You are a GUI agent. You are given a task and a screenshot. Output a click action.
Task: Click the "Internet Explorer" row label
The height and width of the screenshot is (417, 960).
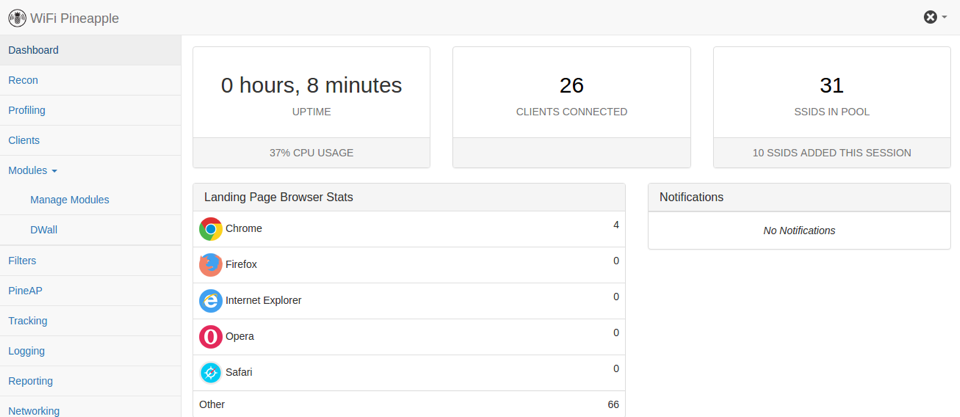263,301
